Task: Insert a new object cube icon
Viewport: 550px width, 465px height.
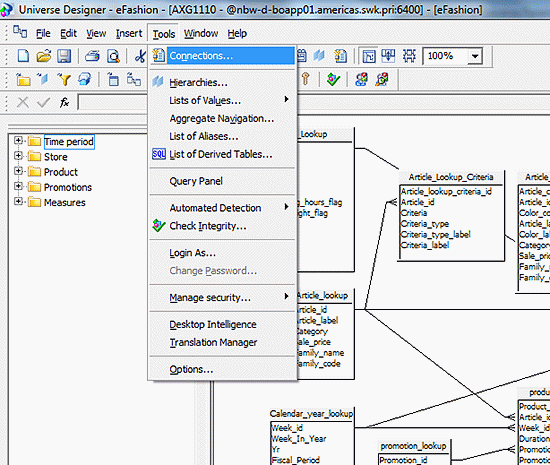Action: click(43, 80)
